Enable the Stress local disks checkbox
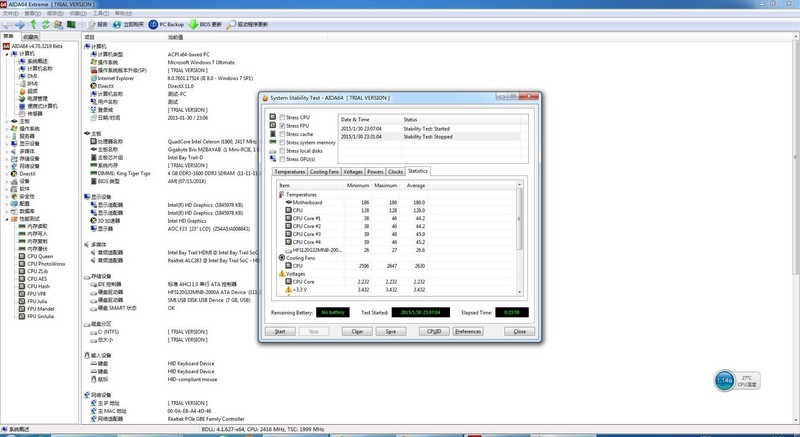The width and height of the screenshot is (800, 437). pos(282,151)
